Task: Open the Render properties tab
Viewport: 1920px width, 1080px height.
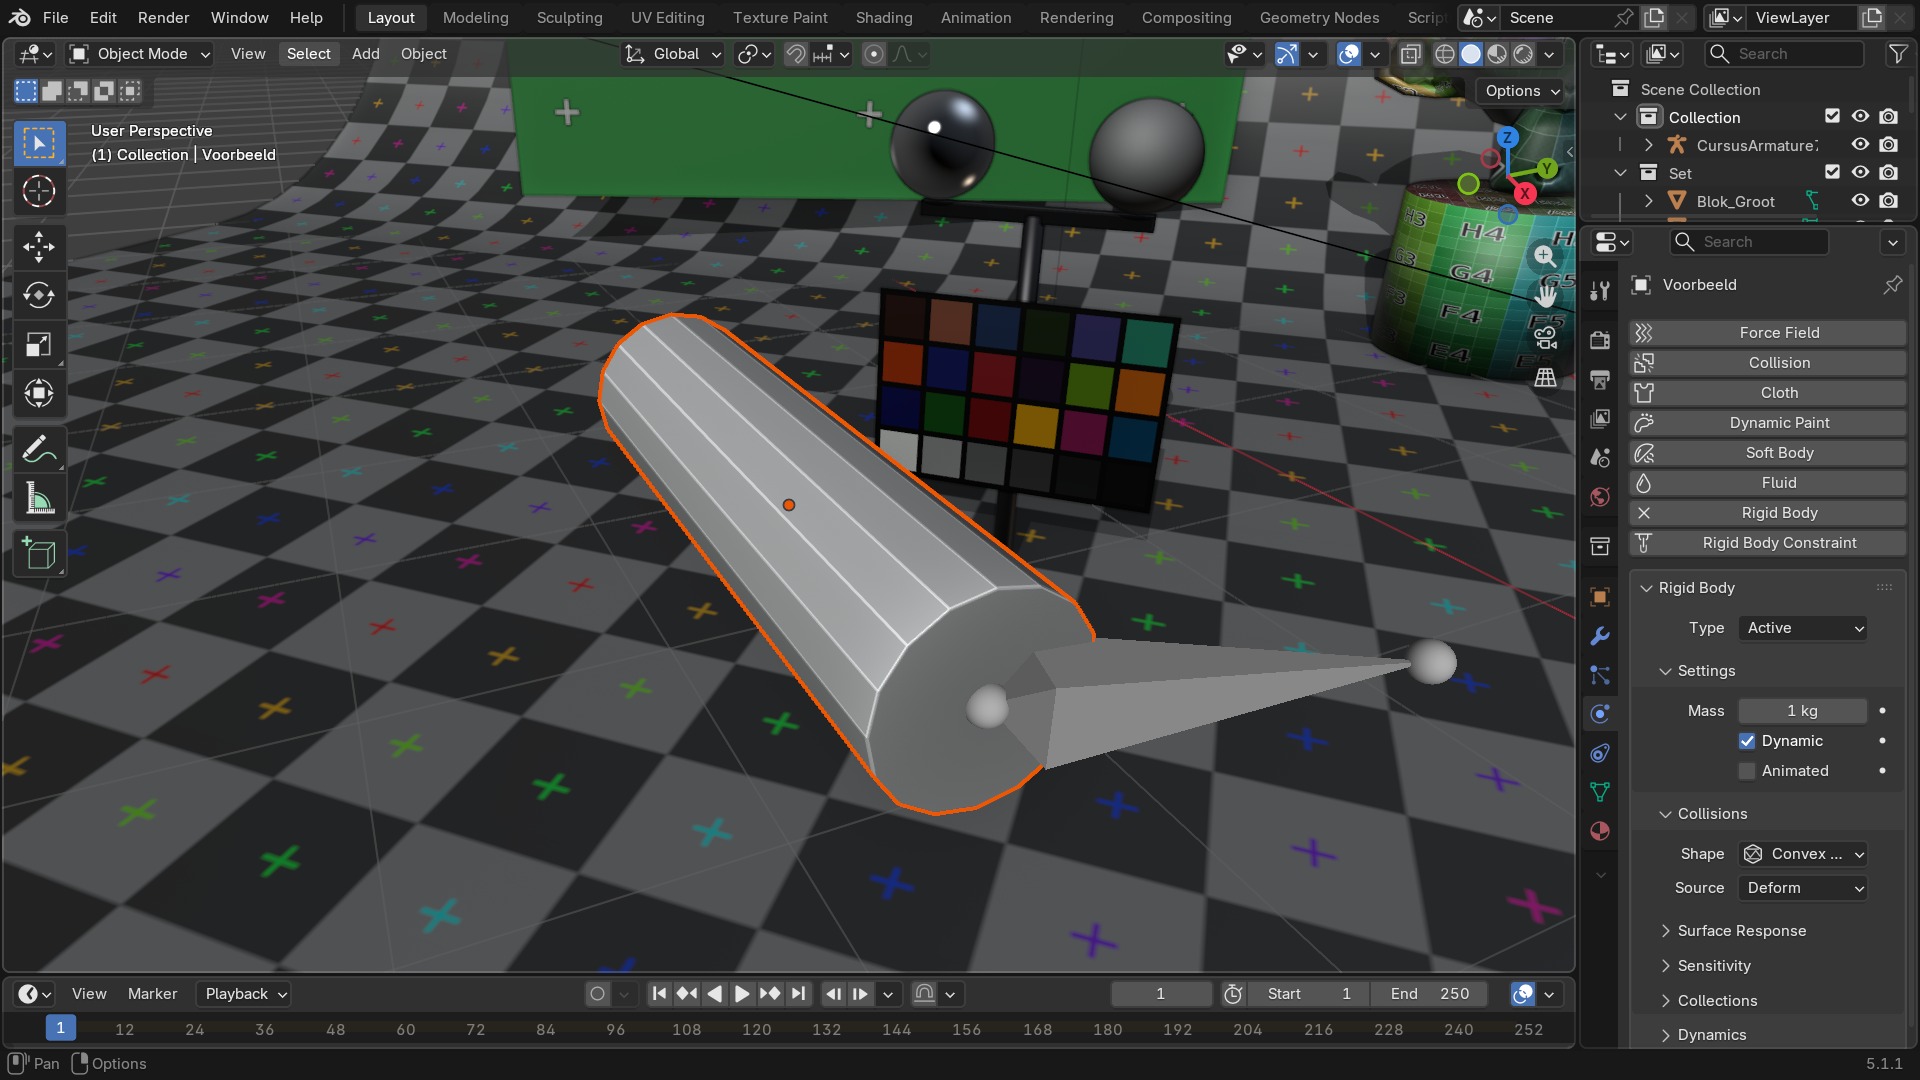Action: coord(1600,340)
